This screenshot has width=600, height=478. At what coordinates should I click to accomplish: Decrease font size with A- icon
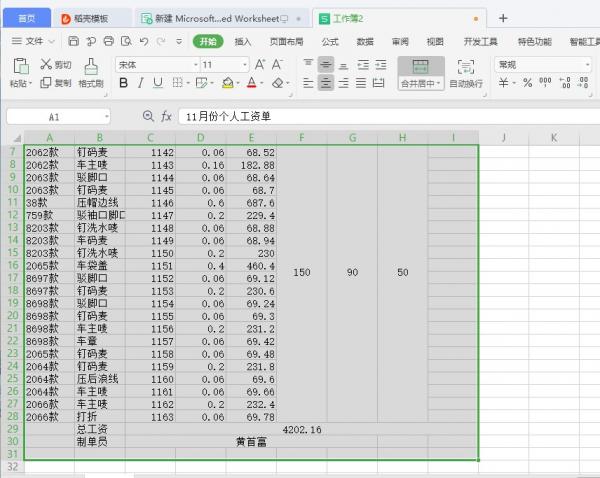(x=277, y=64)
